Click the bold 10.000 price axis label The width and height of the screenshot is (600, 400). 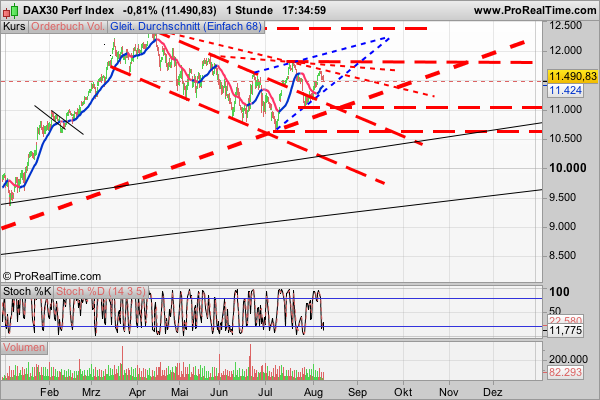(567, 168)
